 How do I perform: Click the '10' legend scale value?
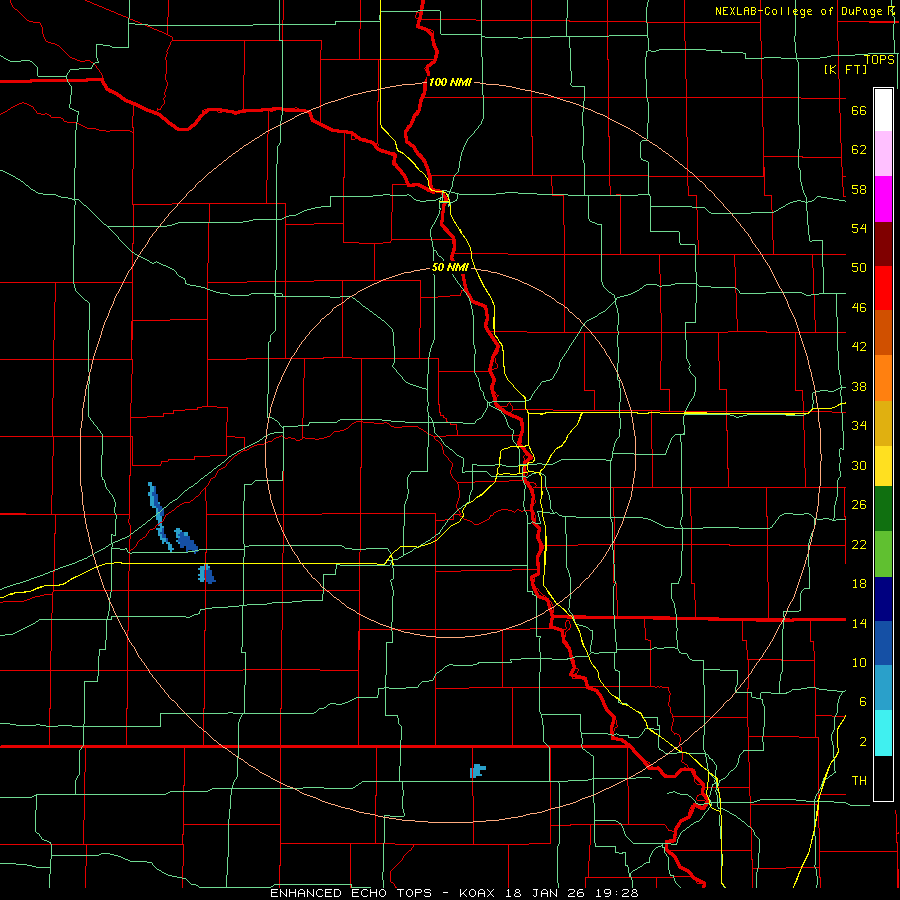(859, 662)
